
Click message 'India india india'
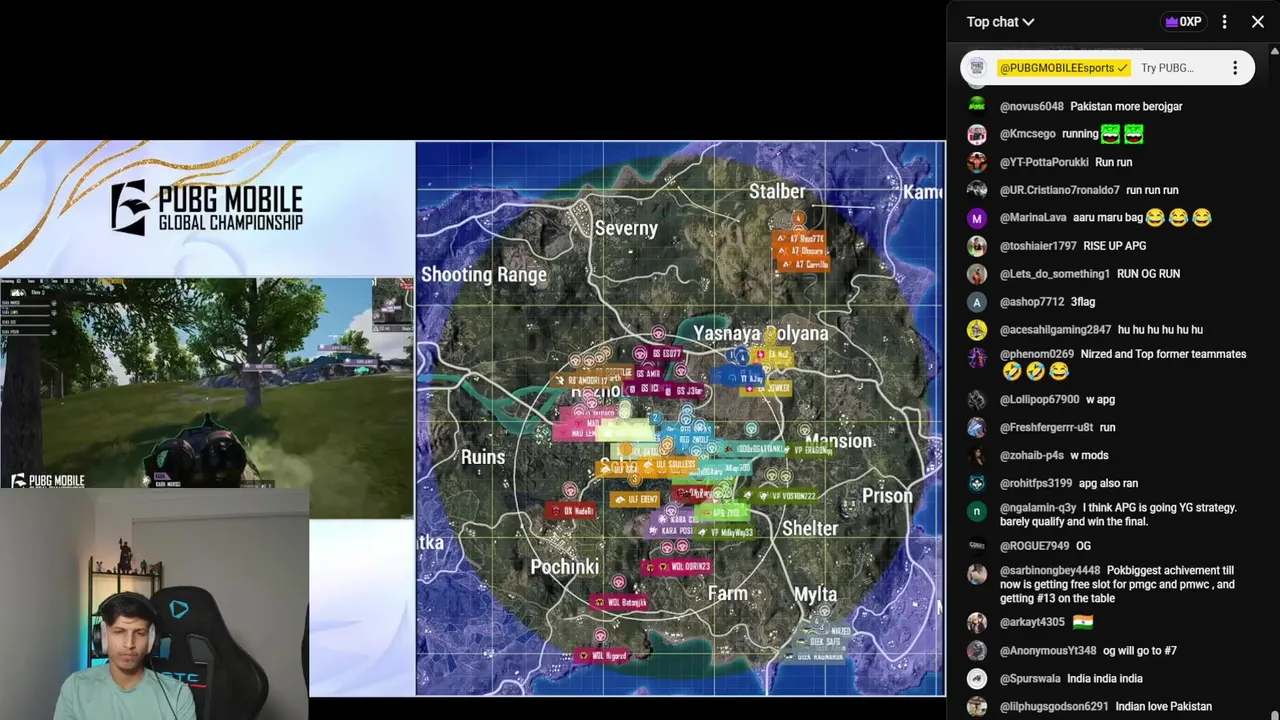point(1104,679)
